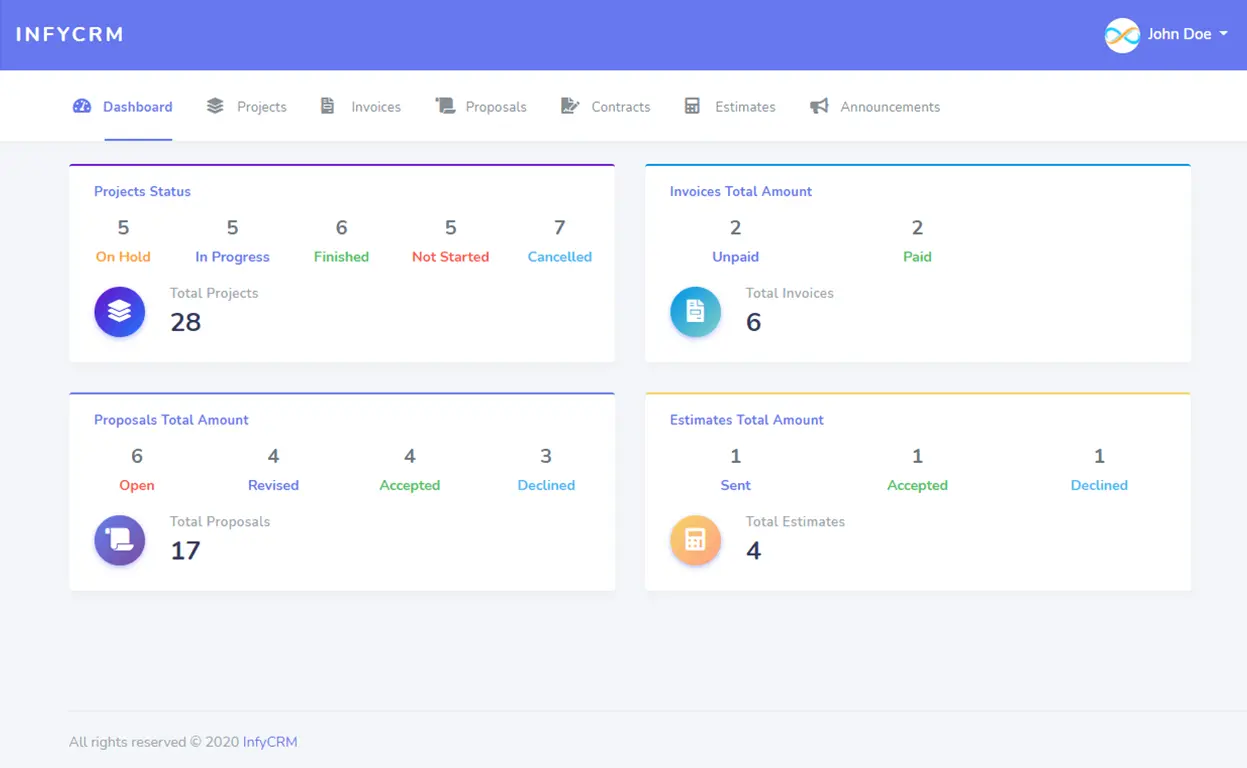Viewport: 1247px width, 768px height.
Task: Click the Finished count 6
Action: [x=341, y=228]
